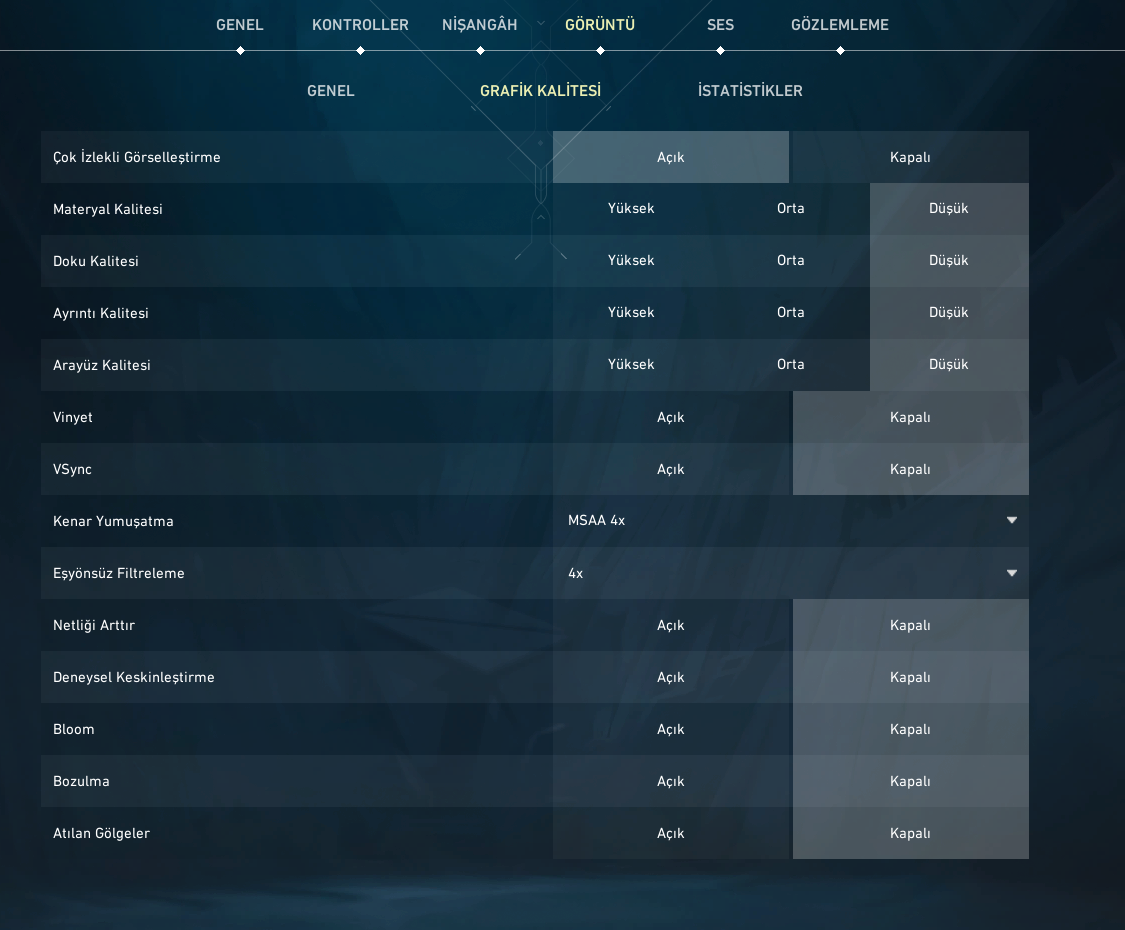Pick Orta for Ayrıntı Kalitesi

coord(791,313)
